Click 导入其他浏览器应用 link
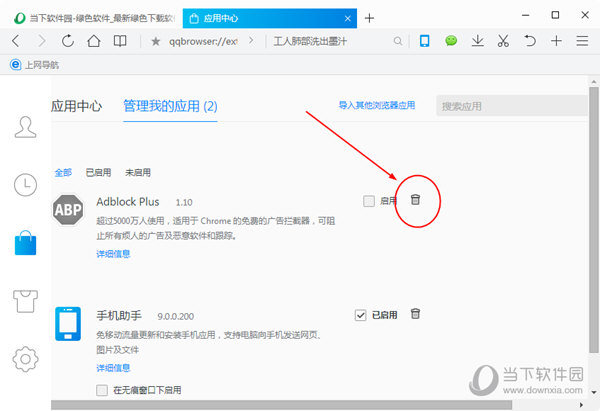Viewport: 600px width, 411px height. click(376, 105)
